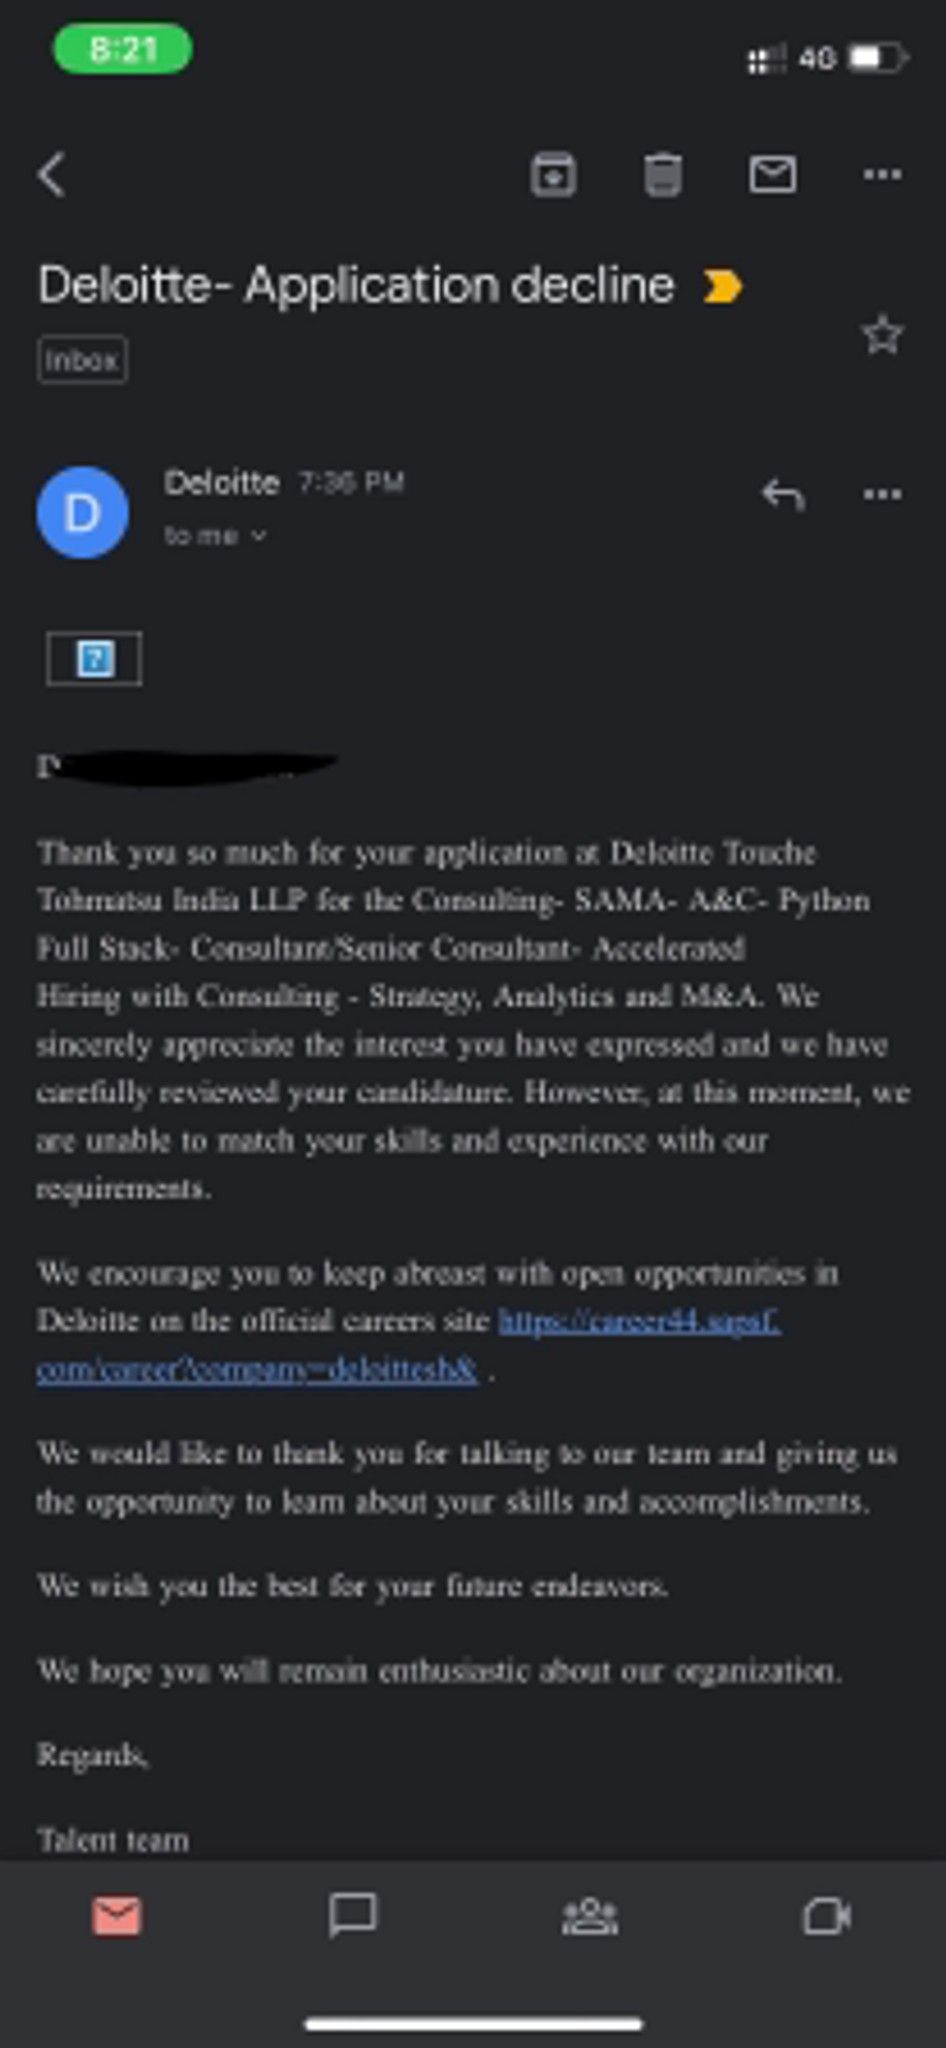Go back using the back arrow
The width and height of the screenshot is (946, 2048).
point(53,175)
